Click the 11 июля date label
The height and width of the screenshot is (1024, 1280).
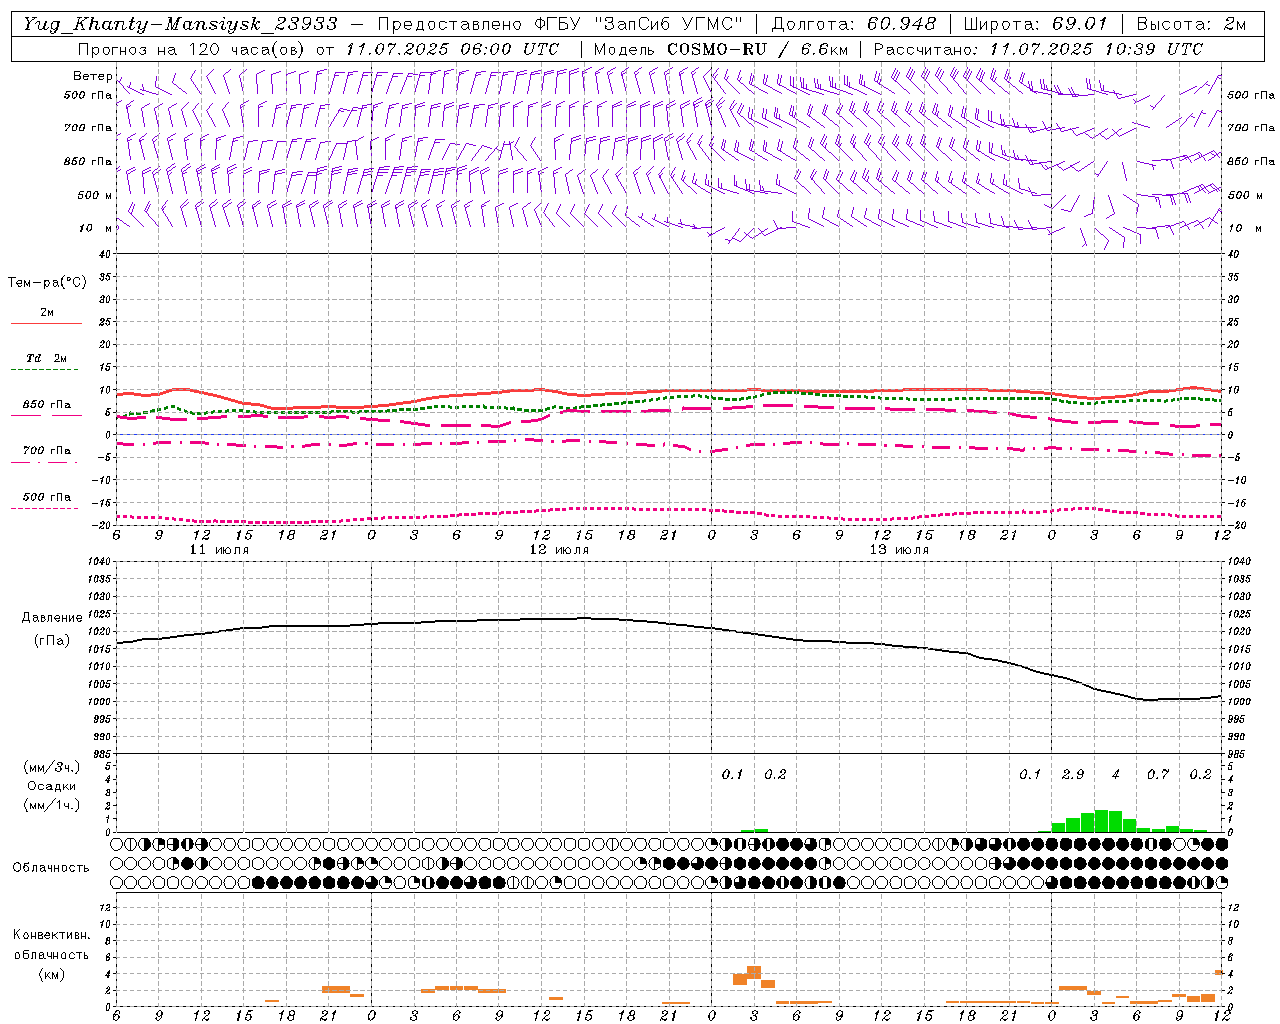220,550
